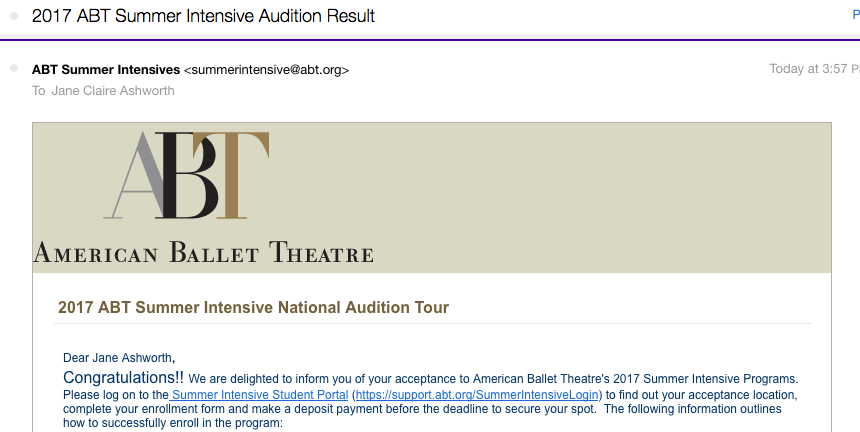The image size is (860, 432).
Task: Click the Dear Jane Ashworth greeting
Action: click(119, 358)
